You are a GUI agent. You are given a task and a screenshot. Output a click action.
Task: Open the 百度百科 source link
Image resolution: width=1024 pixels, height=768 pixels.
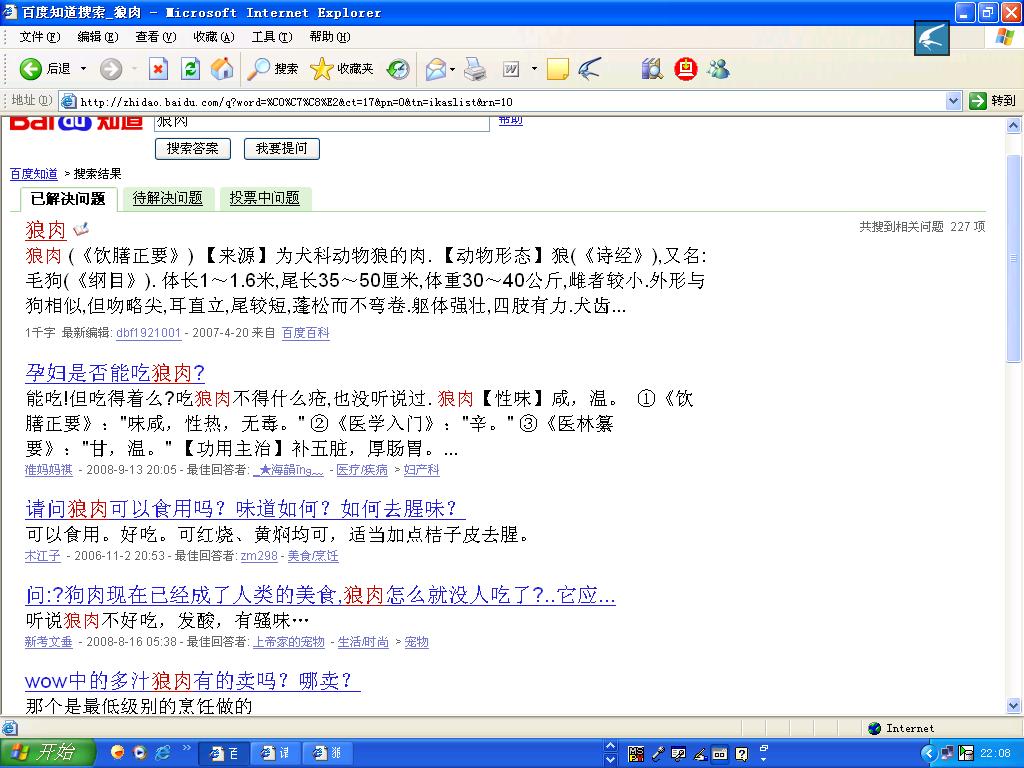point(306,333)
